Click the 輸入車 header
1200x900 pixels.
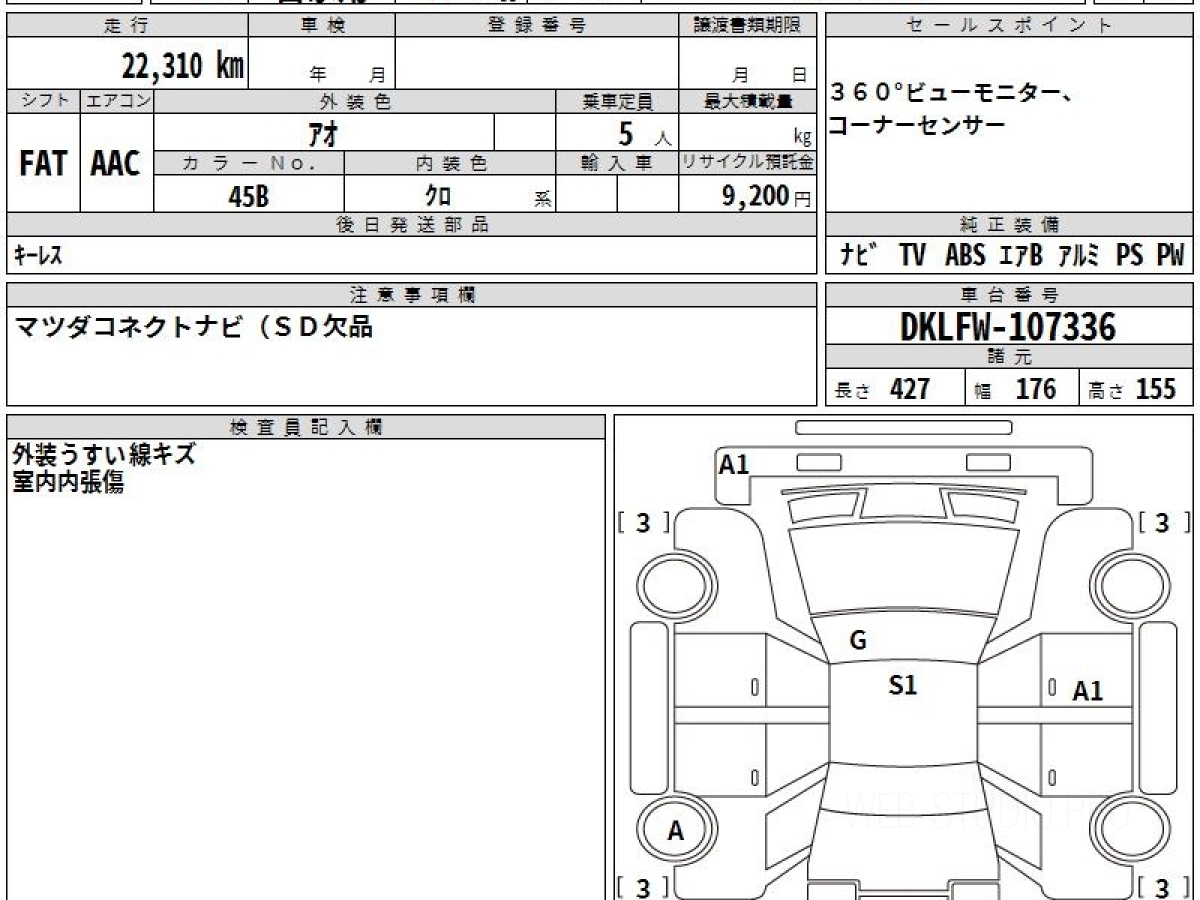[617, 164]
